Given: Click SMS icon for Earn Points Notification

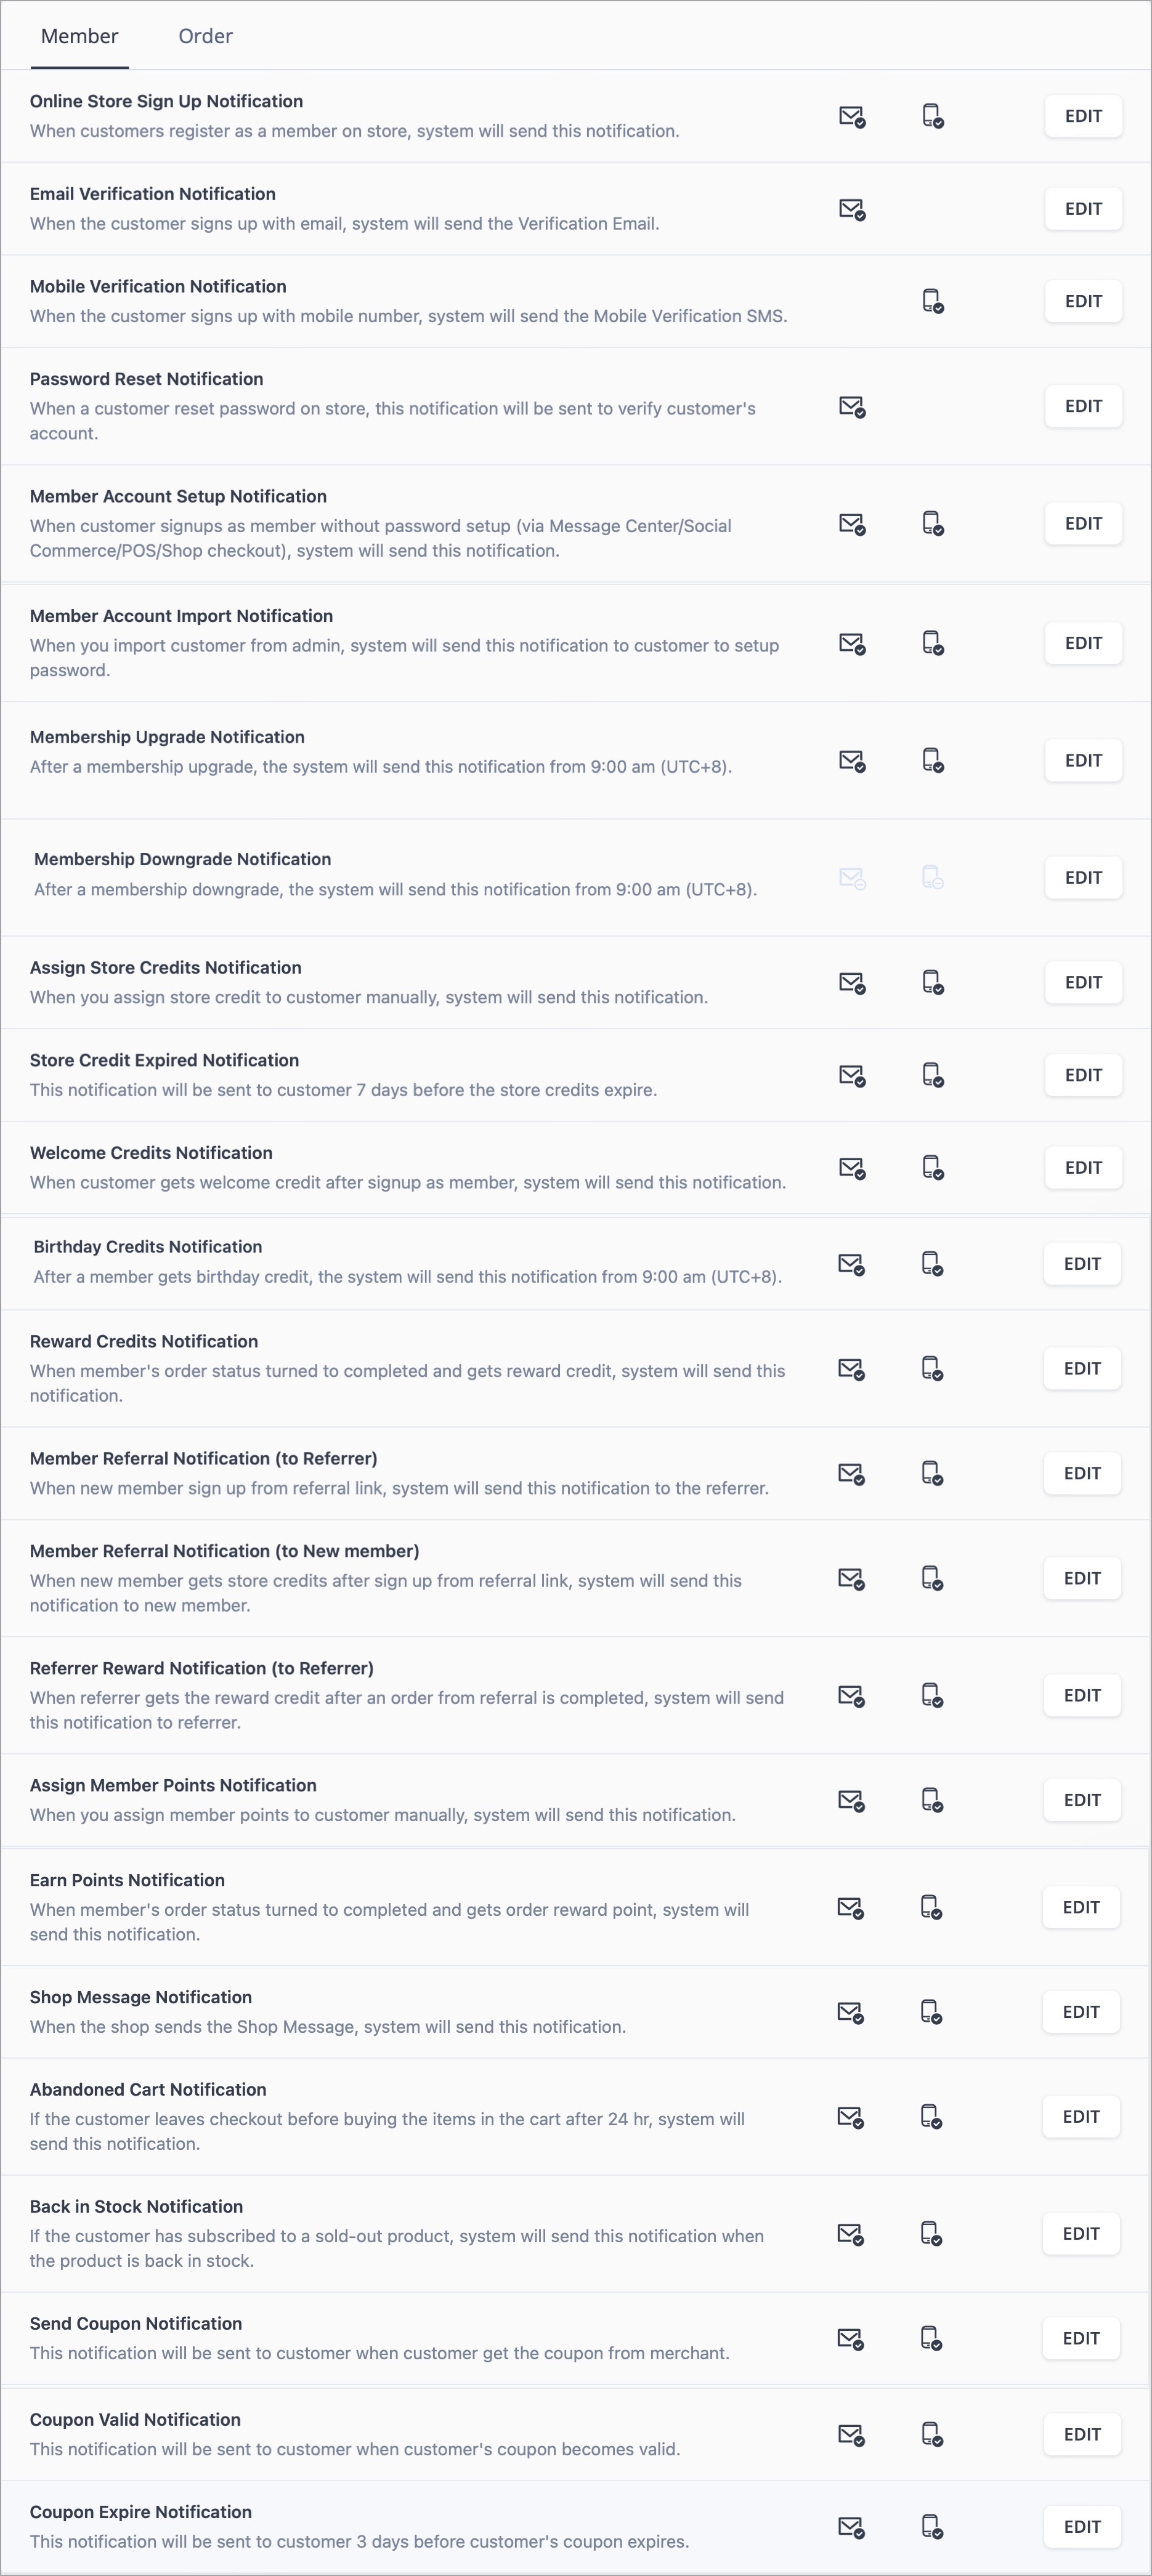Looking at the screenshot, I should 931,1907.
